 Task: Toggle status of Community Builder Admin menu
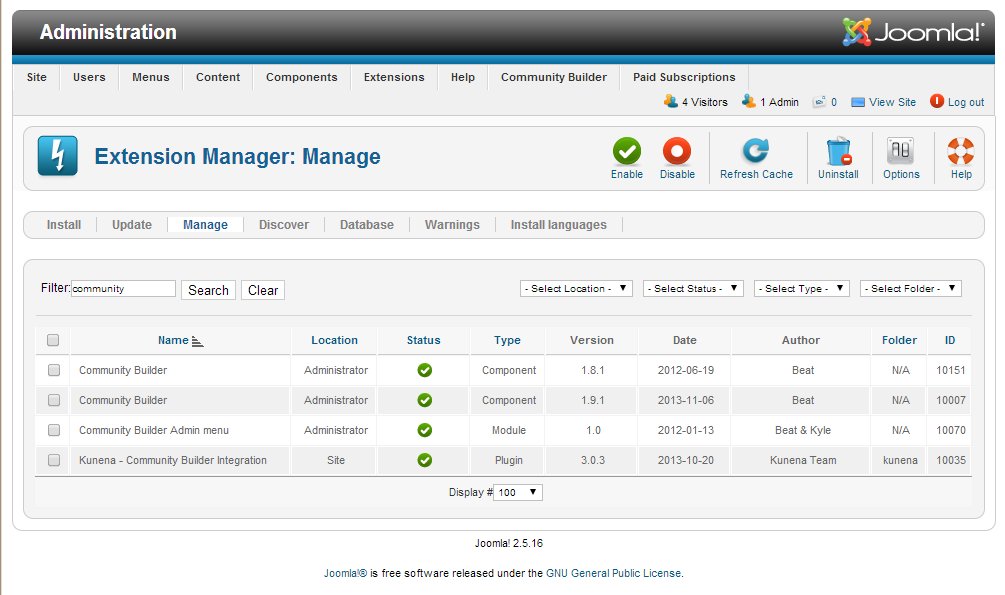(424, 430)
